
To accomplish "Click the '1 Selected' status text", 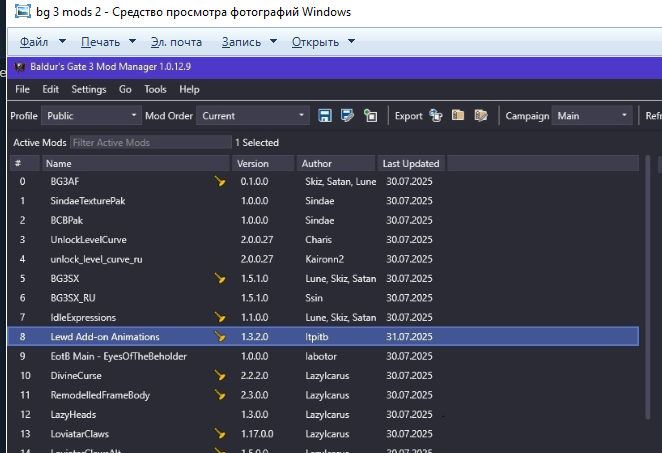I will pos(257,143).
